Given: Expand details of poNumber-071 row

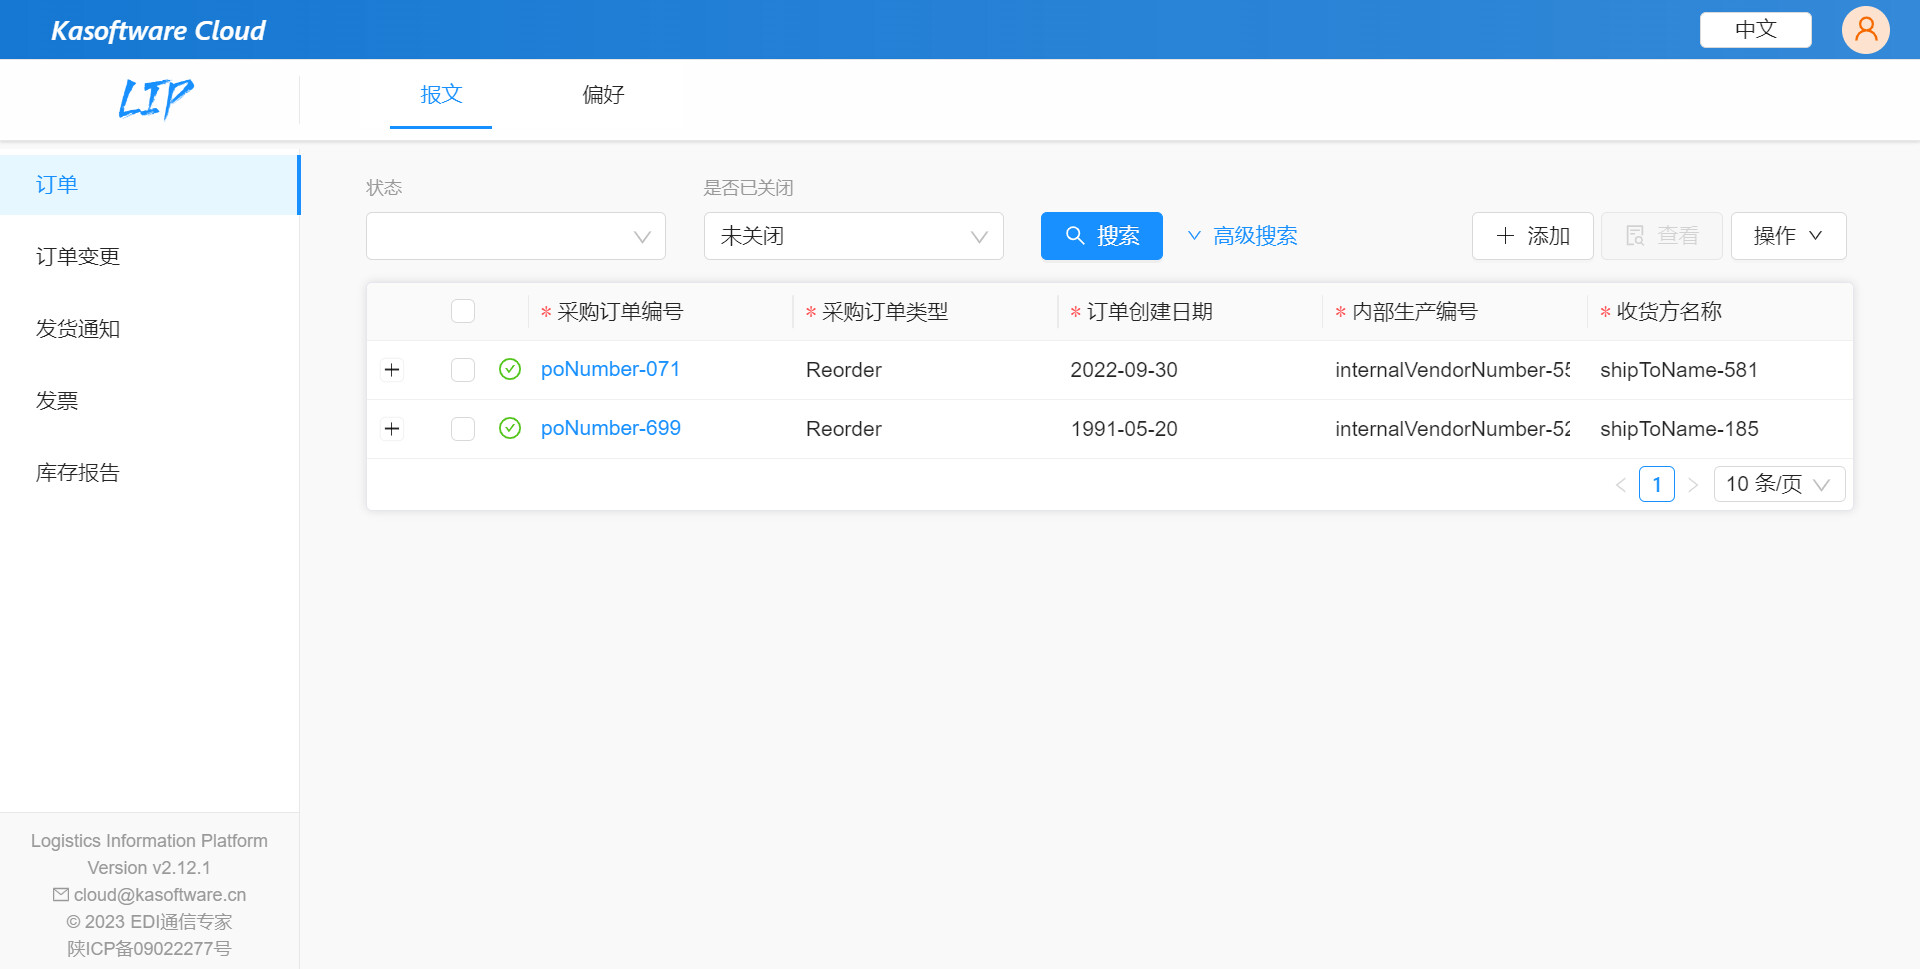Looking at the screenshot, I should [392, 369].
